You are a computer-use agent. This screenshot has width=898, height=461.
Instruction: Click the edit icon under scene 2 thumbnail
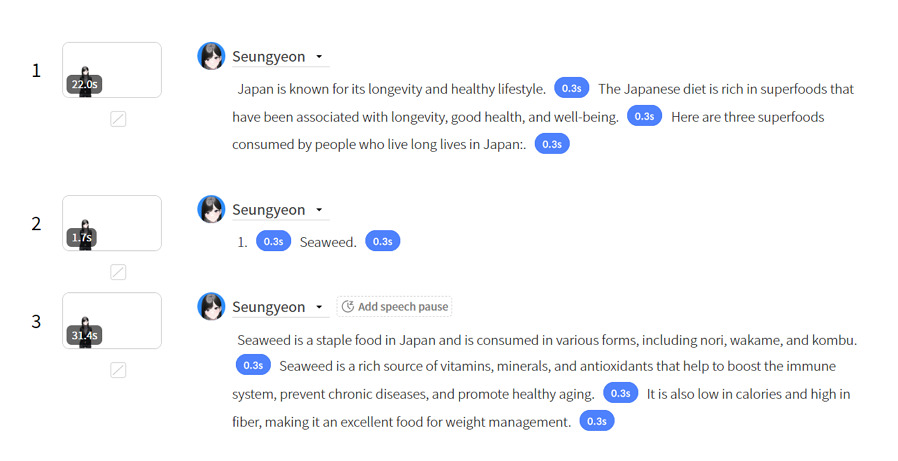pyautogui.click(x=118, y=272)
